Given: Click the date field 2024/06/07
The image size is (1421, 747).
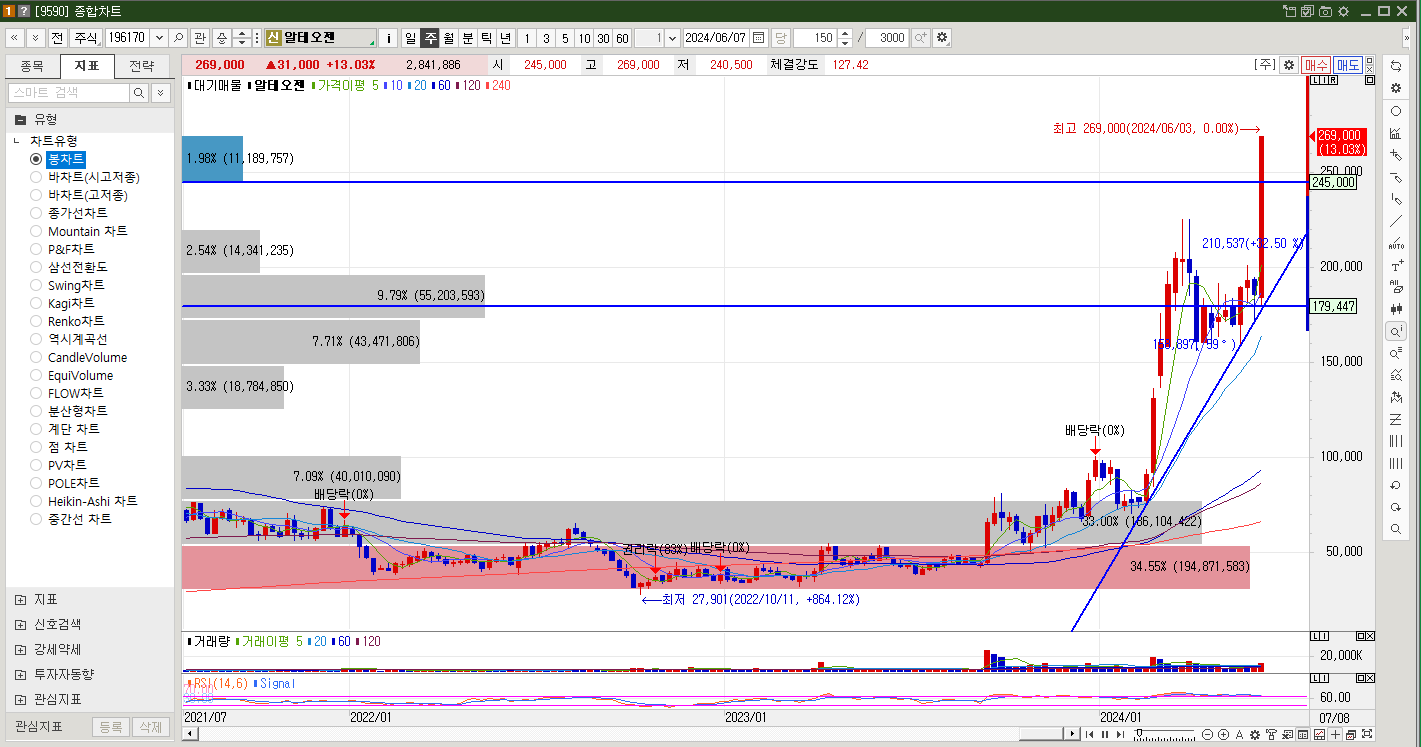Looking at the screenshot, I should [x=716, y=38].
